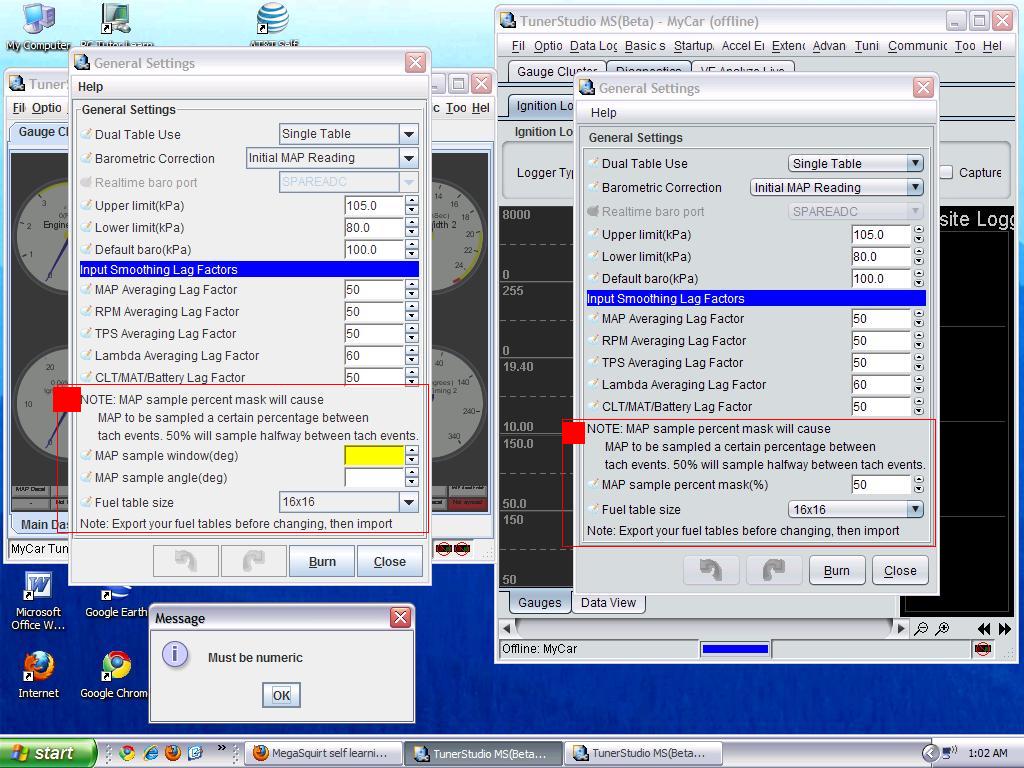Image resolution: width=1024 pixels, height=768 pixels.
Task: Open Help menu in left General Settings dialog
Action: pos(90,87)
